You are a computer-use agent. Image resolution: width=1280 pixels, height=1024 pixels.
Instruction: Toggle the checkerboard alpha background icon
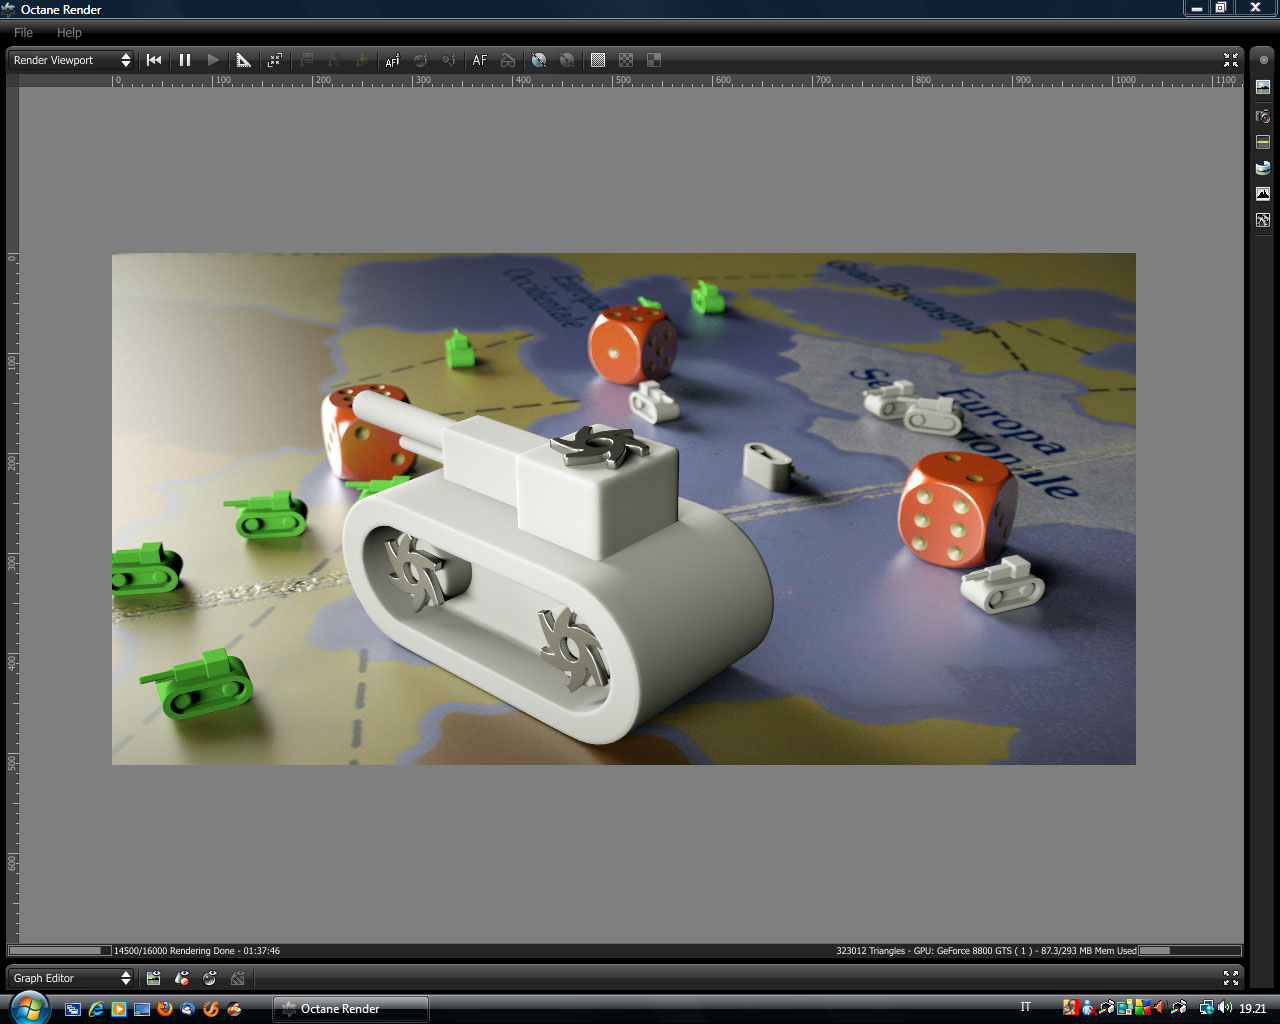626,60
